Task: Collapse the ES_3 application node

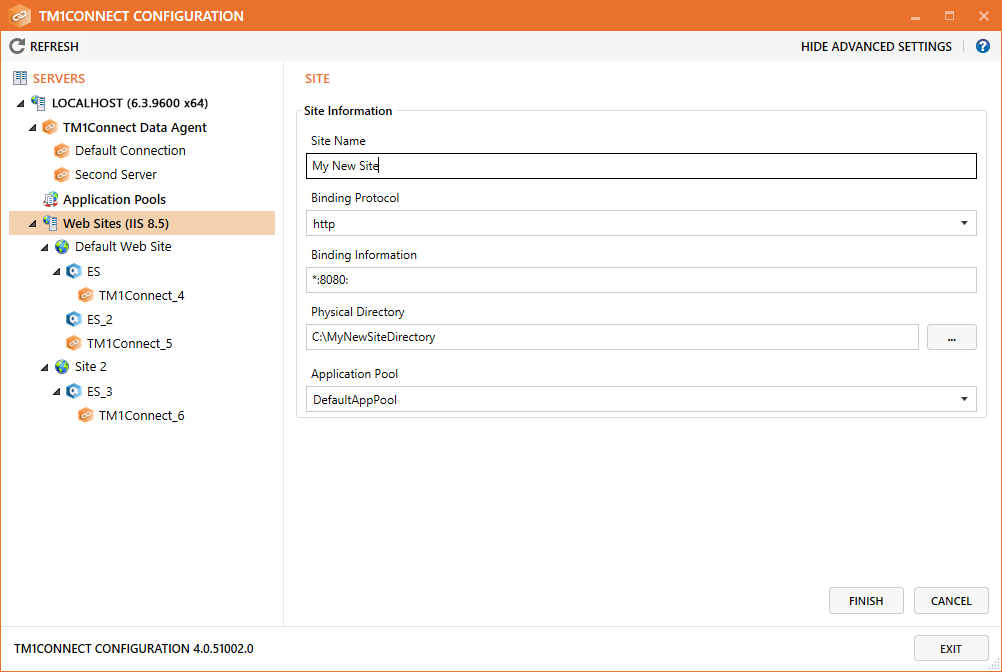Action: (x=57, y=392)
